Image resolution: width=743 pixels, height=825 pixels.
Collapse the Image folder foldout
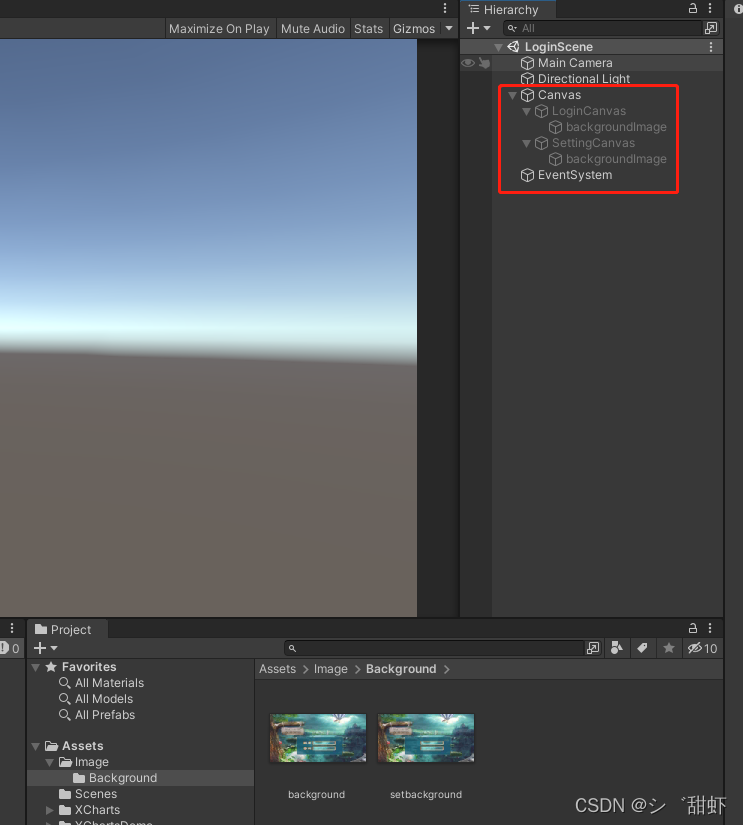tap(49, 762)
